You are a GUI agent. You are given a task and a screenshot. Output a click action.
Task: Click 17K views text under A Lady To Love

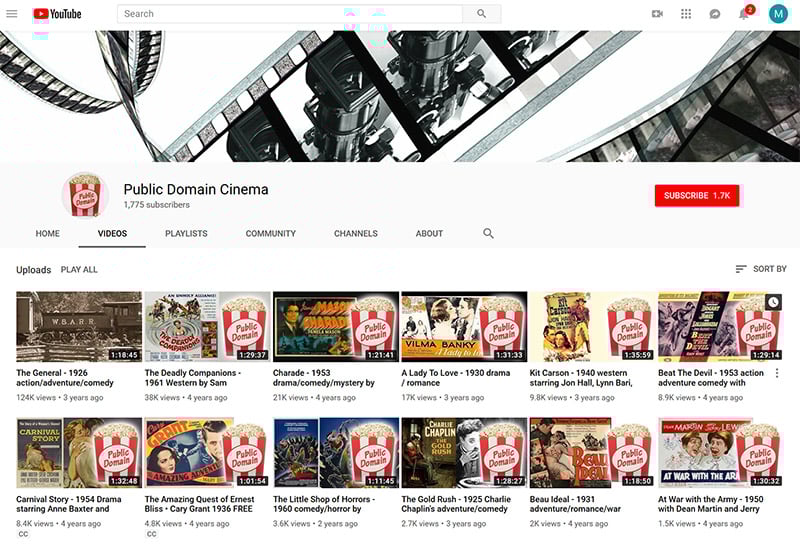point(419,398)
